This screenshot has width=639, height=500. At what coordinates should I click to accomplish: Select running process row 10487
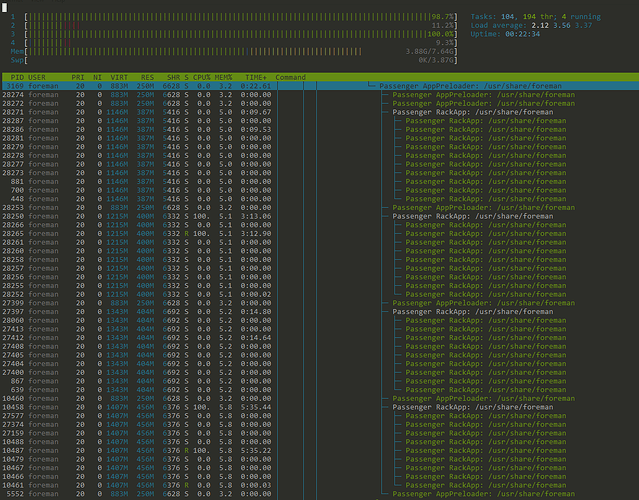(x=320, y=450)
